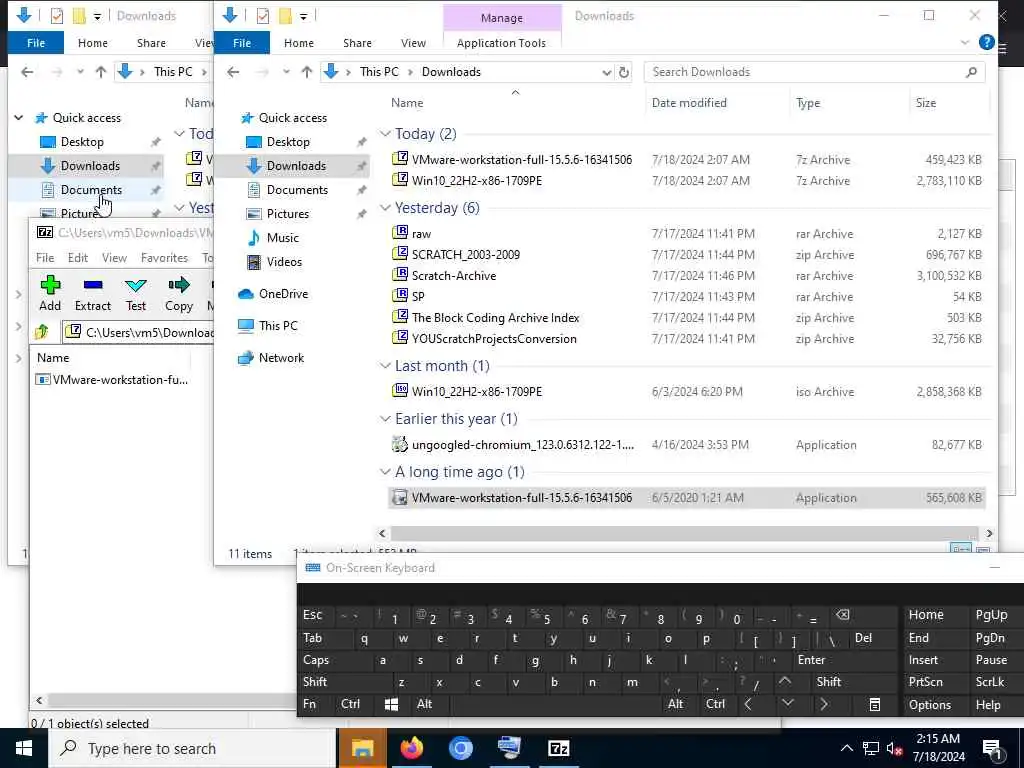Toggle Caps key on On-Screen Keyboard
The image size is (1024, 768).
click(x=316, y=660)
